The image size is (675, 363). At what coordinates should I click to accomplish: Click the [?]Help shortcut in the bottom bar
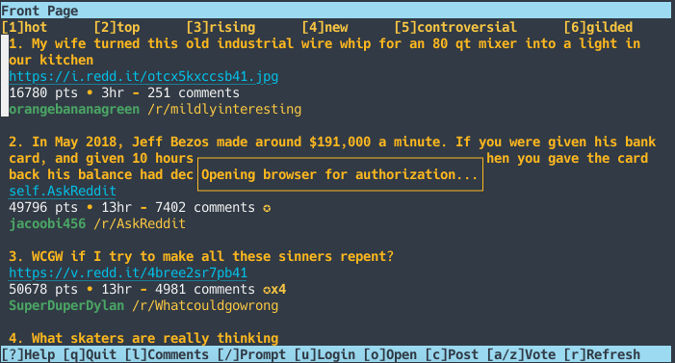[28, 355]
